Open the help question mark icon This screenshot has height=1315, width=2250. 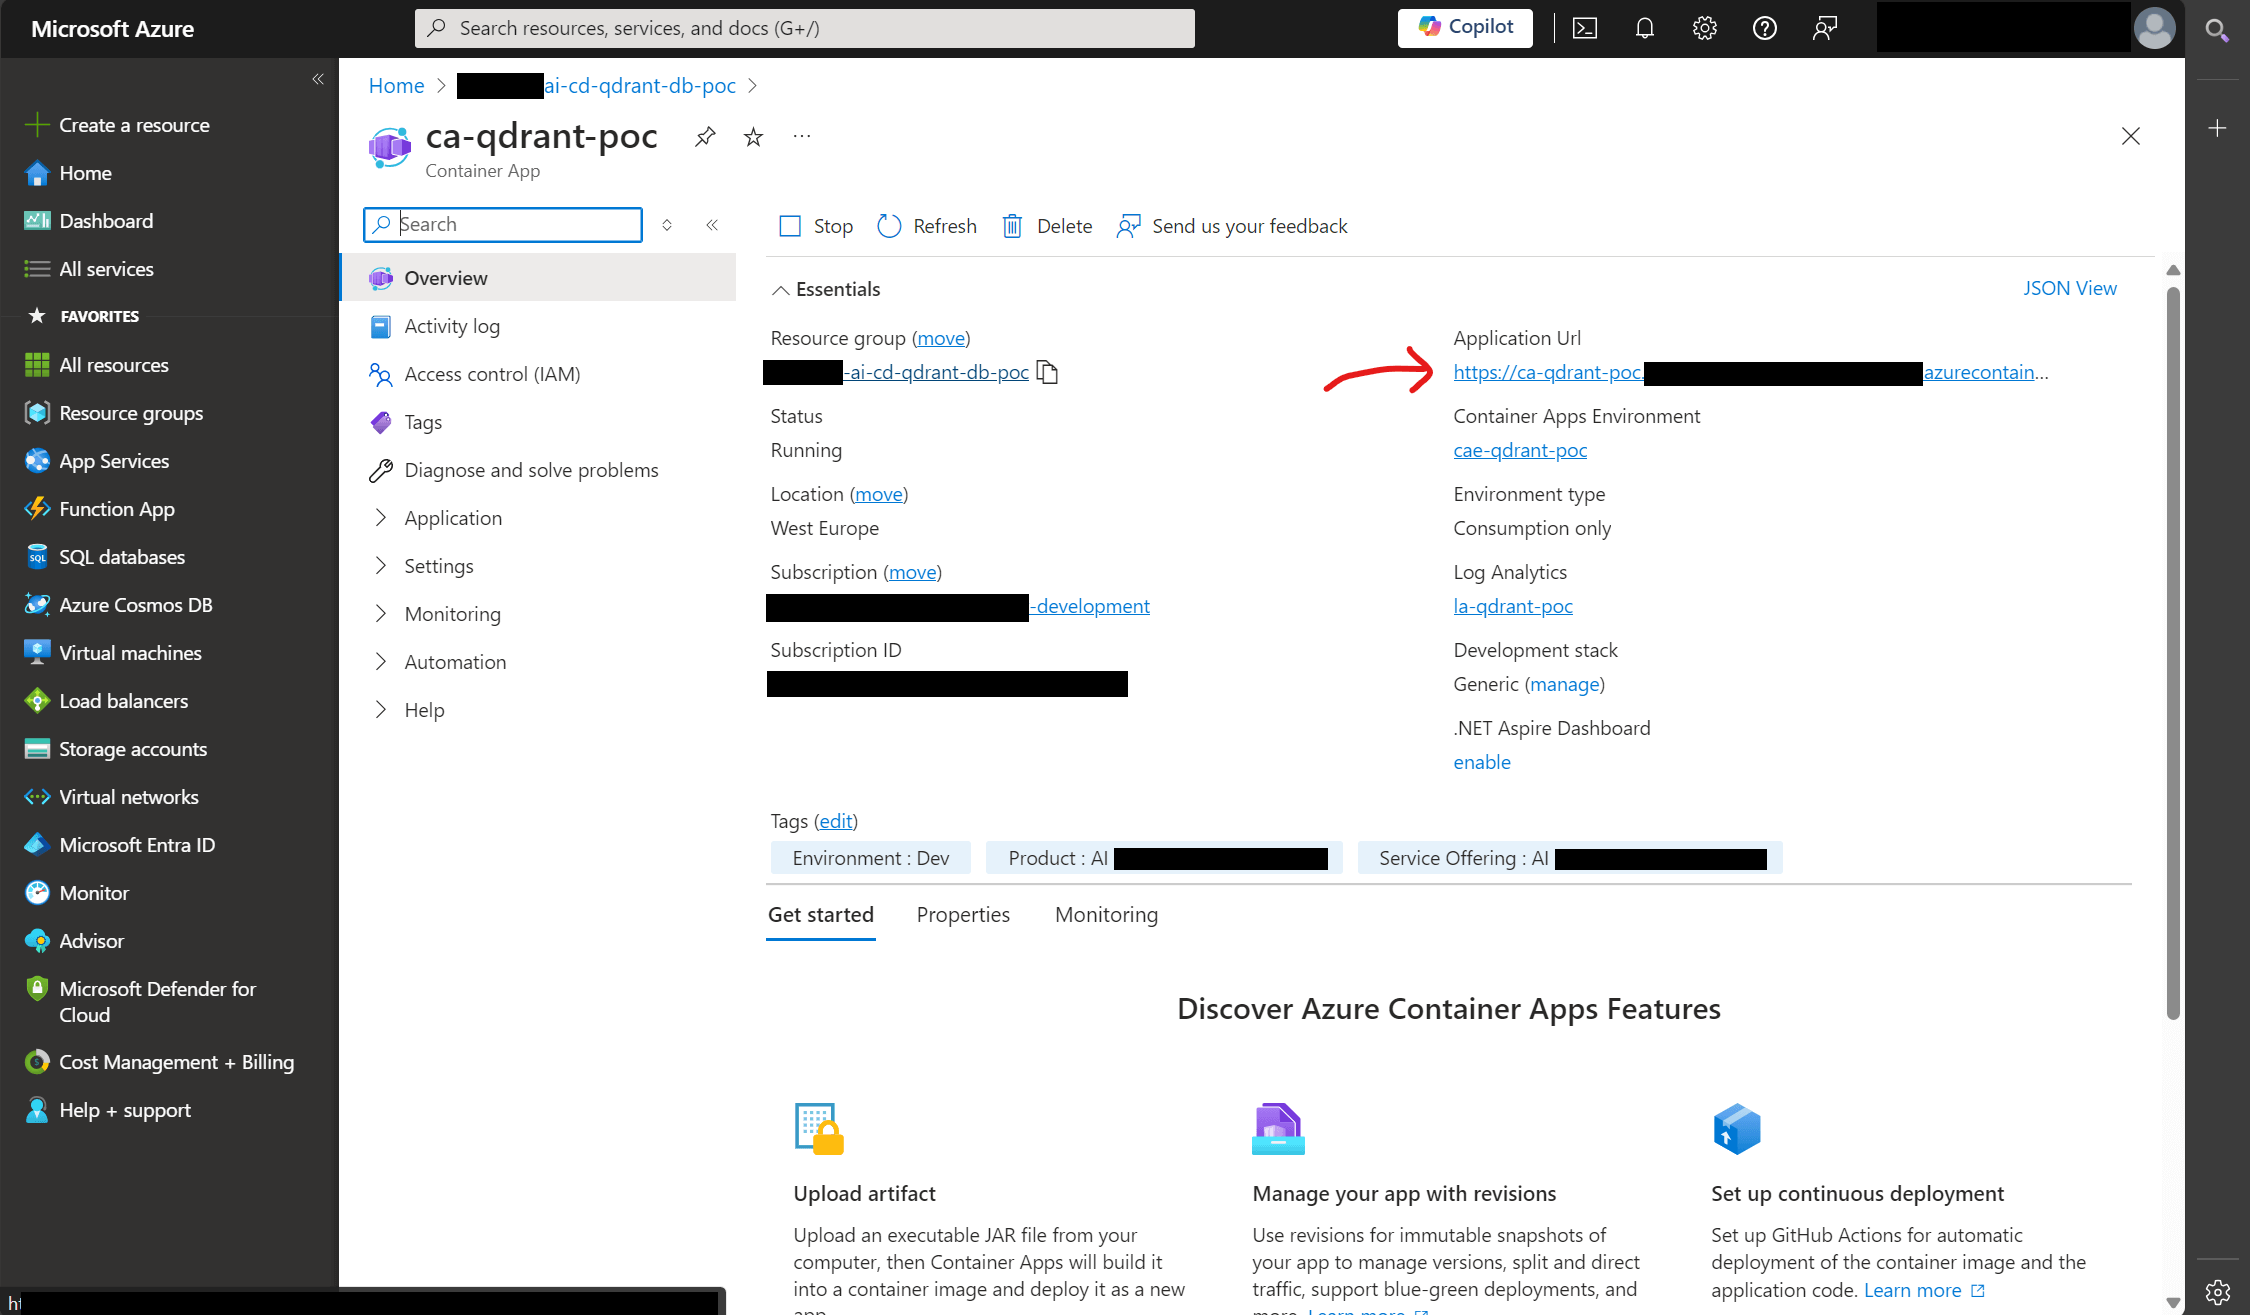point(1765,28)
